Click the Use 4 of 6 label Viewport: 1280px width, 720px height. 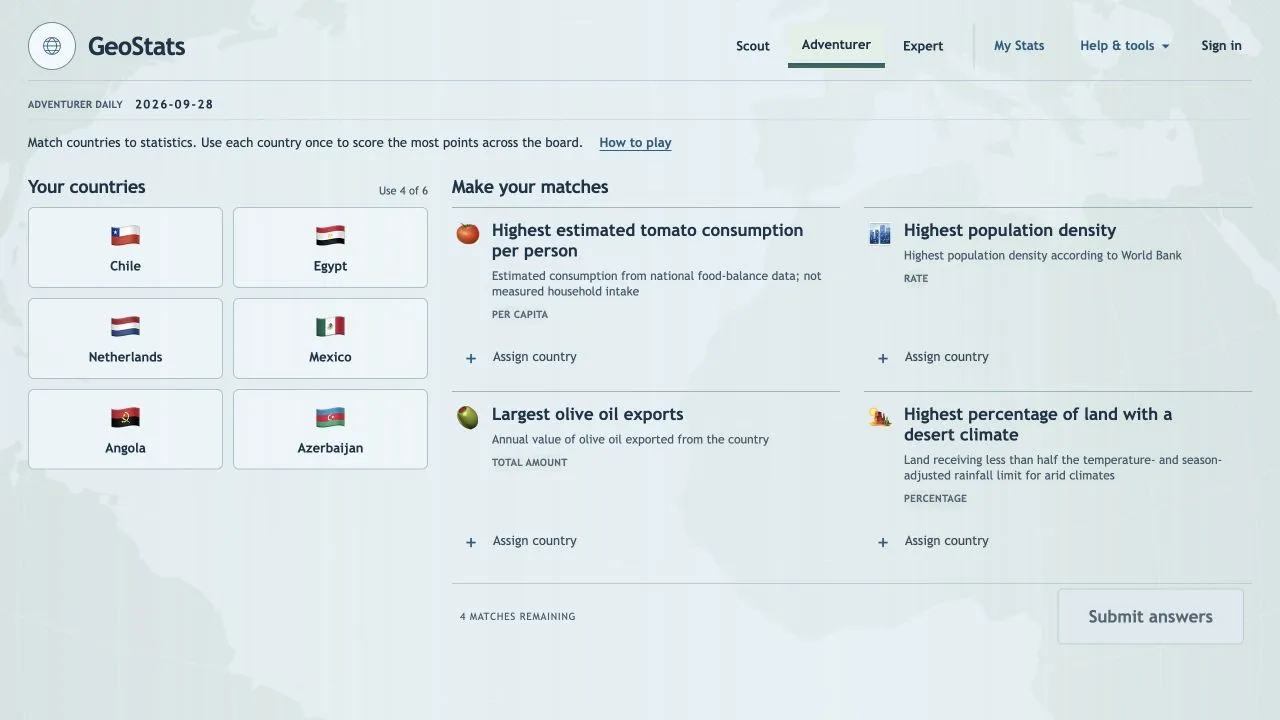[x=403, y=191]
